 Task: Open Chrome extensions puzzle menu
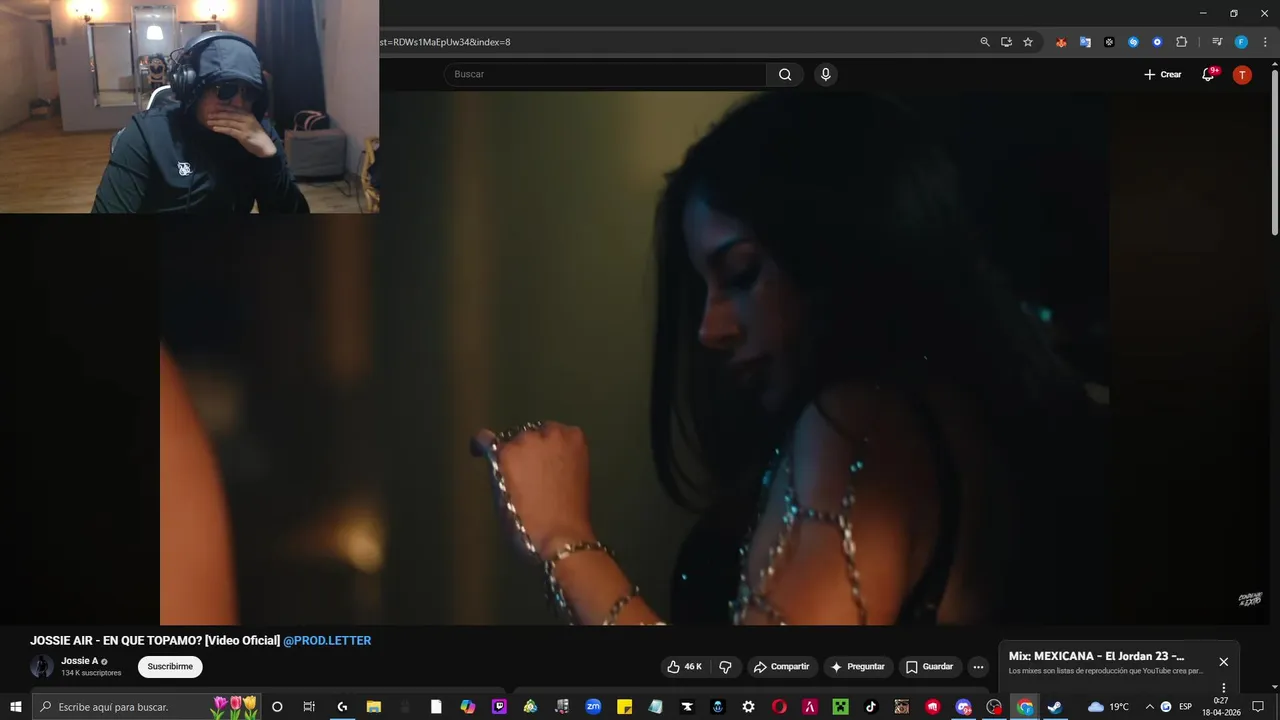pyautogui.click(x=1181, y=42)
